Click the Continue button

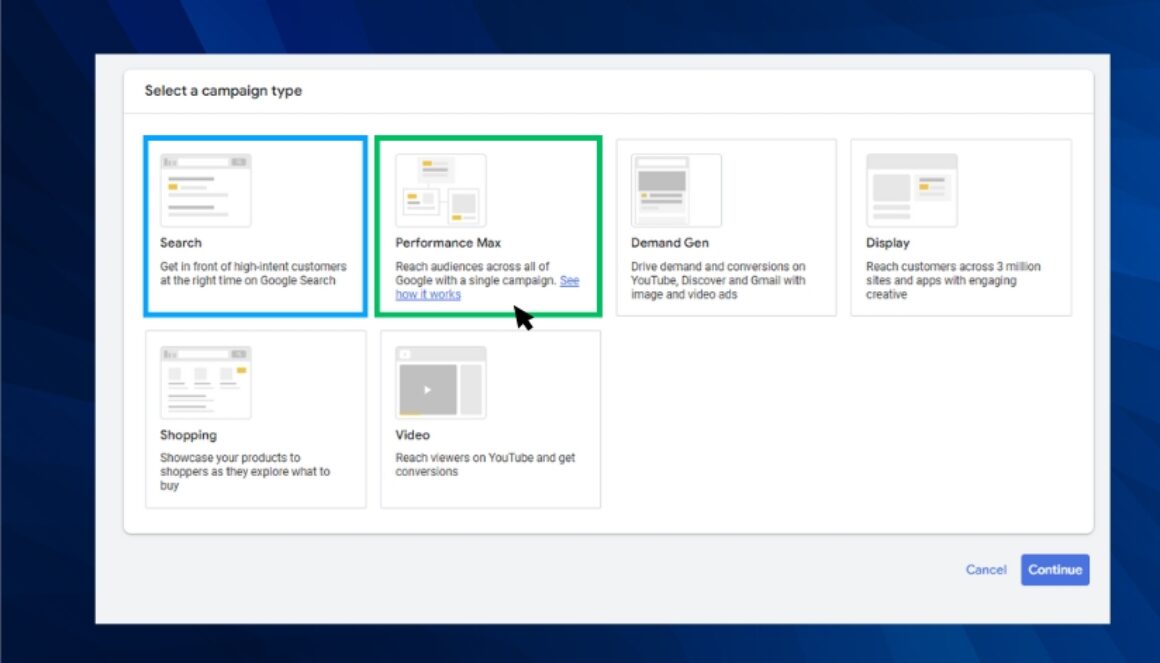pos(1055,570)
